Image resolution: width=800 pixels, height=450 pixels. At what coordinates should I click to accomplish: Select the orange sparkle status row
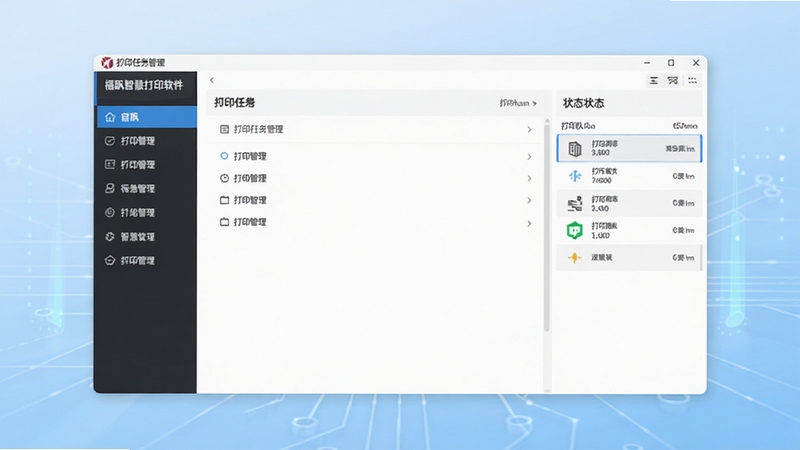click(x=629, y=258)
